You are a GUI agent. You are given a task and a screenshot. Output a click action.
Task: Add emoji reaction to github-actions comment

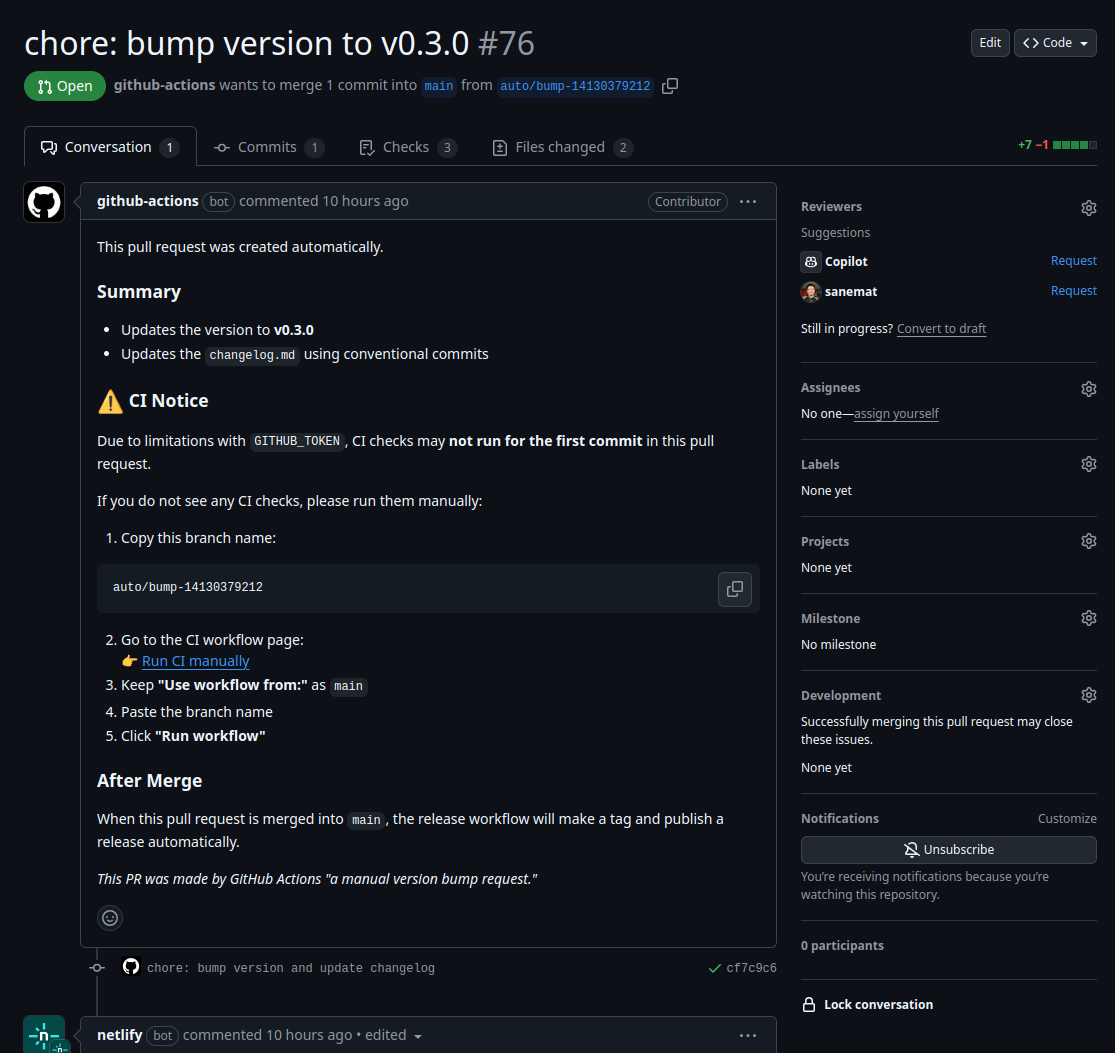click(110, 918)
